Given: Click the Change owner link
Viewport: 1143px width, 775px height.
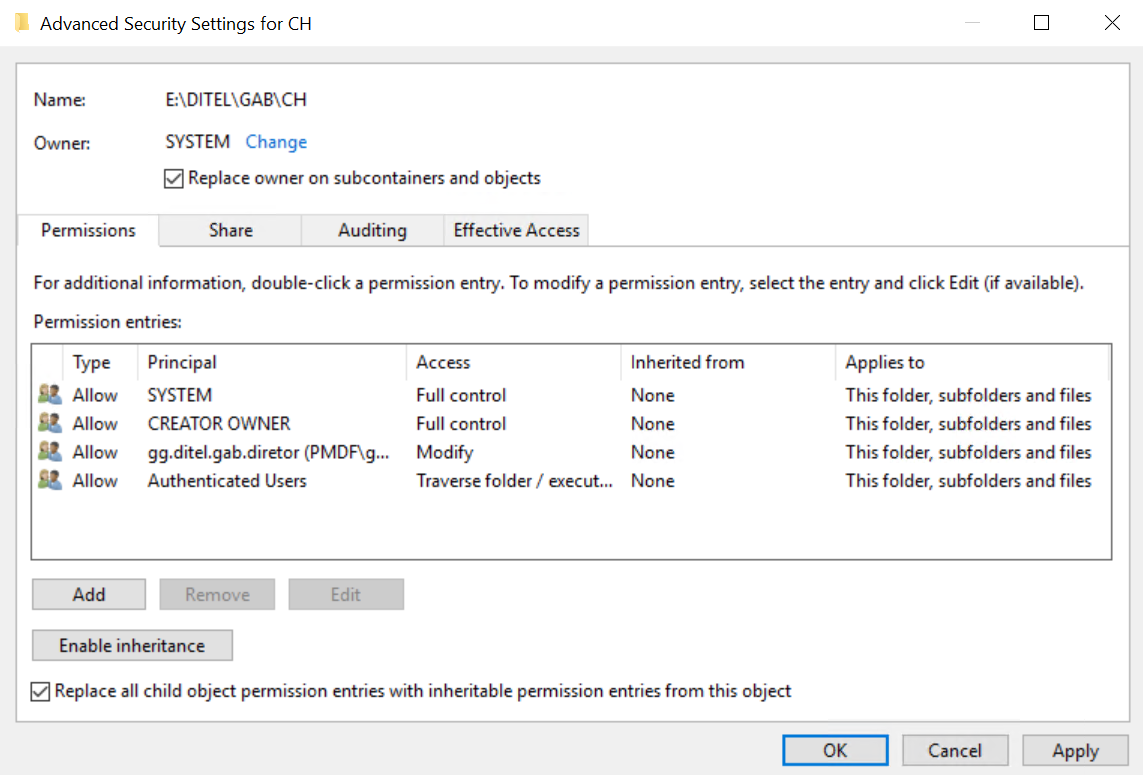Looking at the screenshot, I should [x=276, y=142].
